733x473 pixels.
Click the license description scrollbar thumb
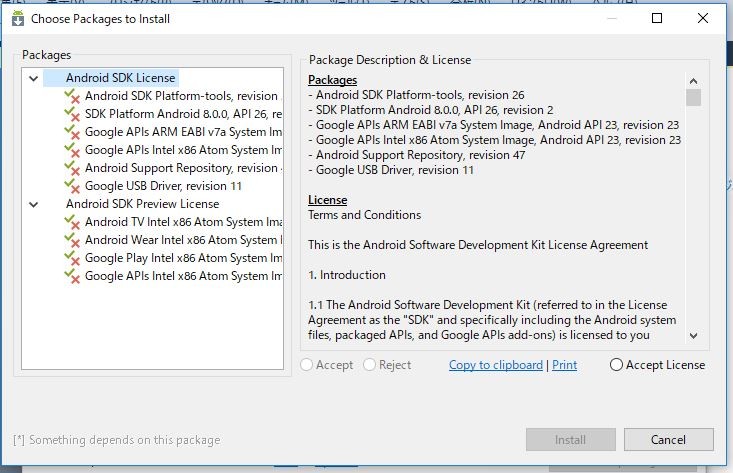pos(694,98)
